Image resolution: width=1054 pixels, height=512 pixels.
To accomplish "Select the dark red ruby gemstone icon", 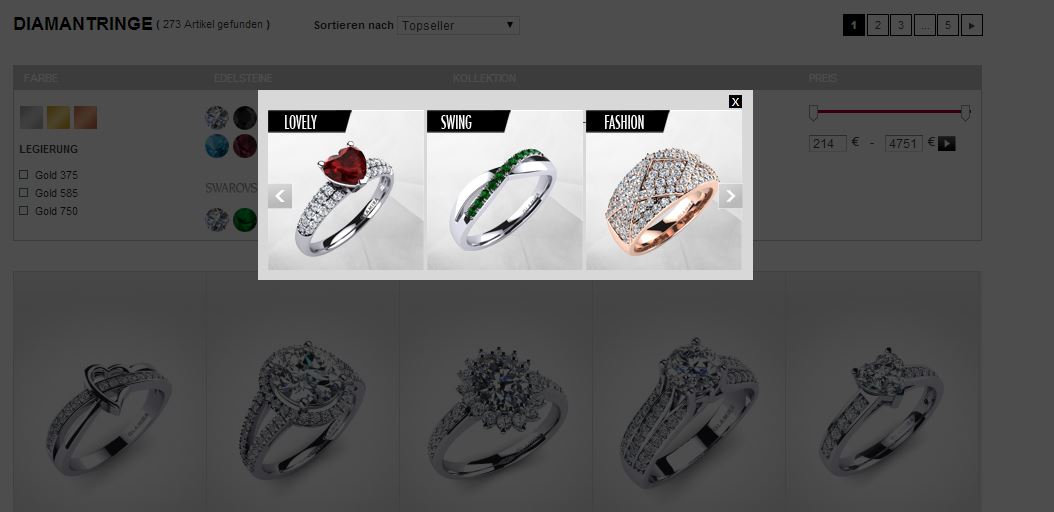I will pyautogui.click(x=245, y=146).
